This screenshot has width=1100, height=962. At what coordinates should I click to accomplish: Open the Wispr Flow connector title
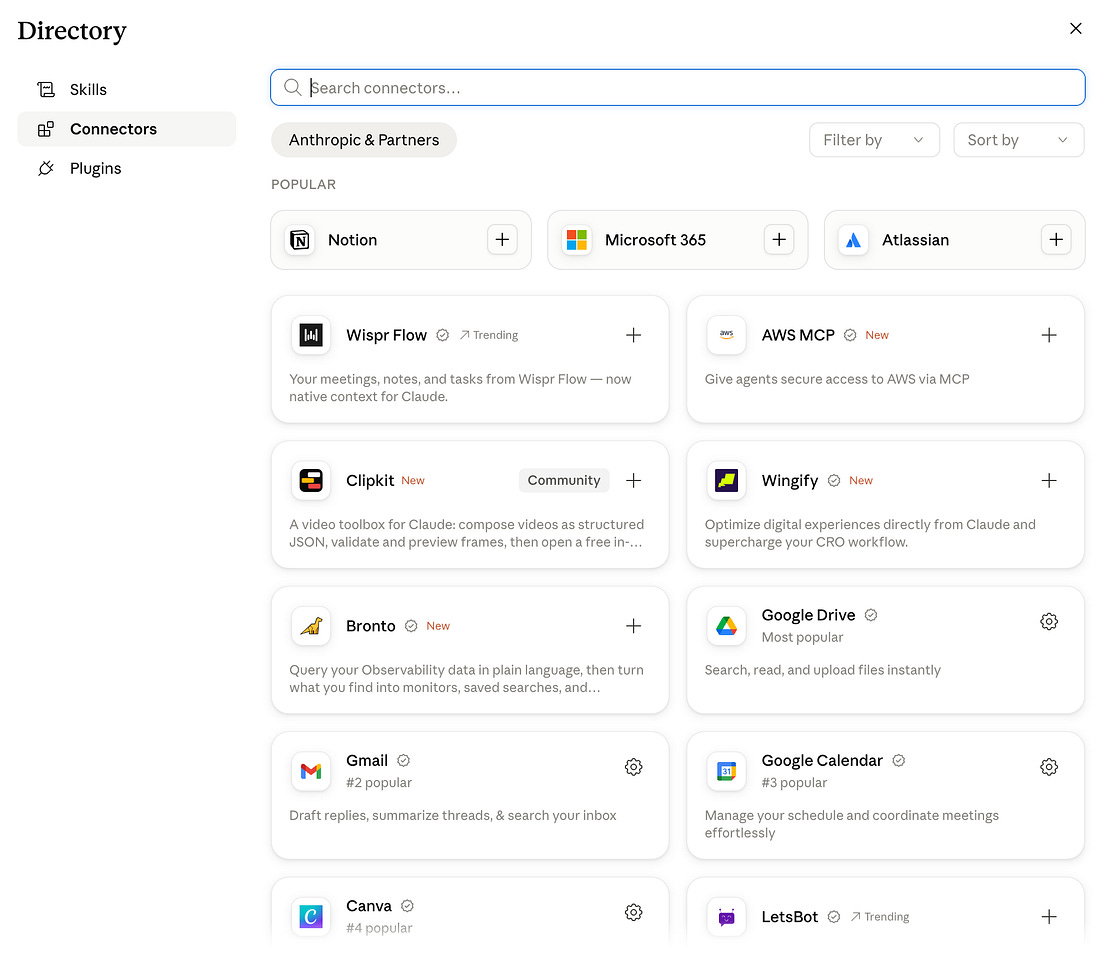pos(387,335)
